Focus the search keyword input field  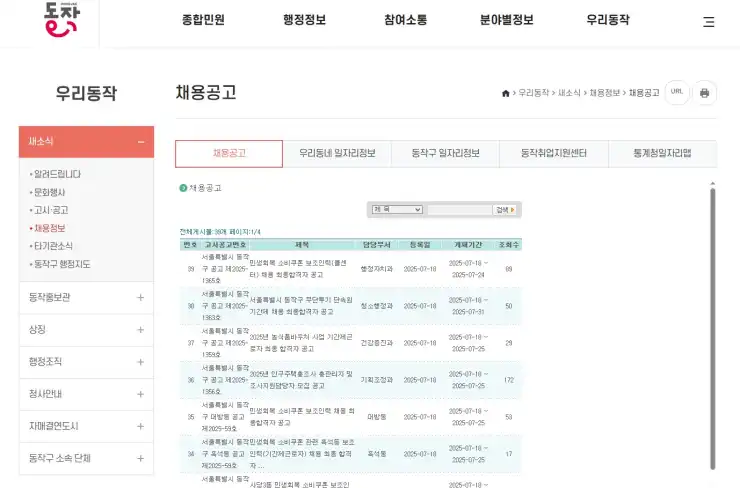tap(459, 210)
